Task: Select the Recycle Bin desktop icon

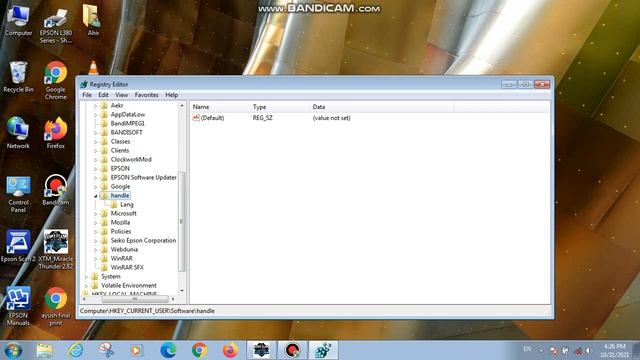Action: click(18, 77)
